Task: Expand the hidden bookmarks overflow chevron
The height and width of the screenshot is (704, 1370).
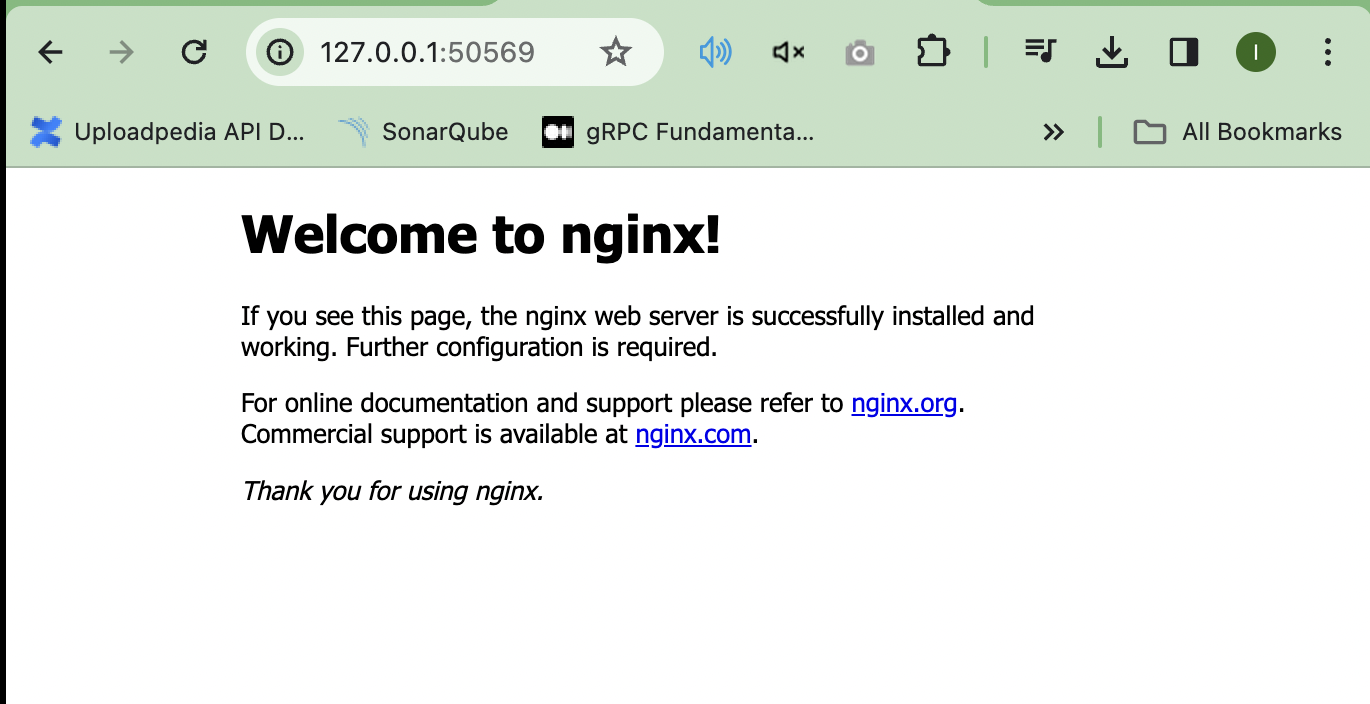Action: point(1053,132)
